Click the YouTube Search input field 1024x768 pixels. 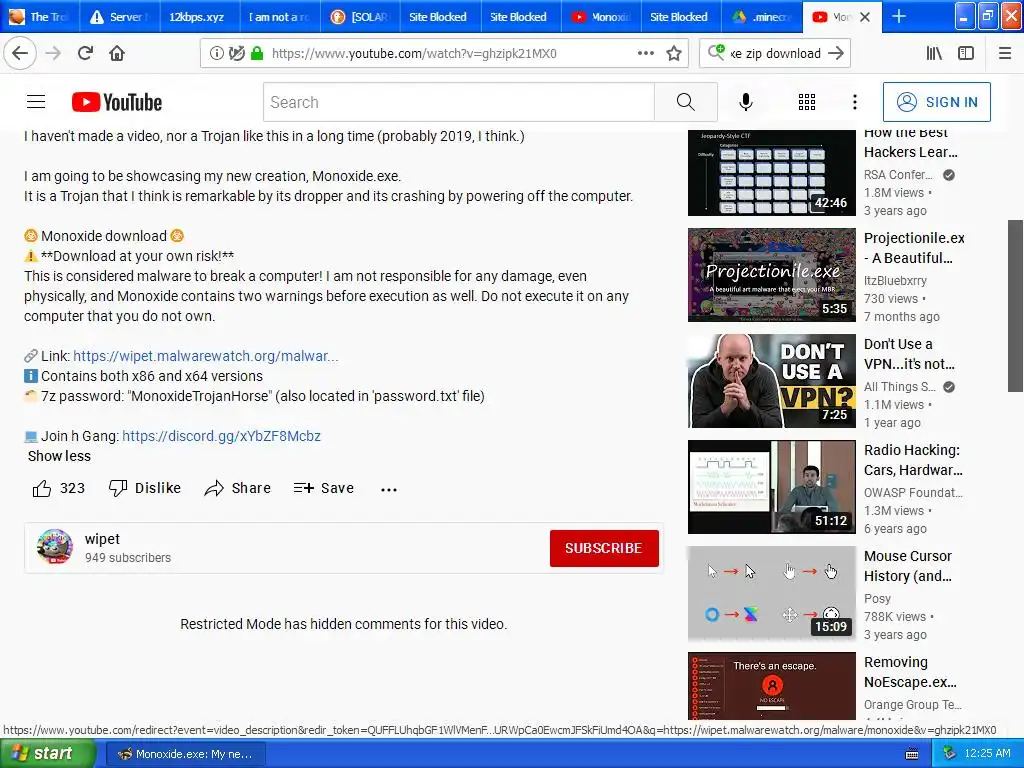click(458, 102)
